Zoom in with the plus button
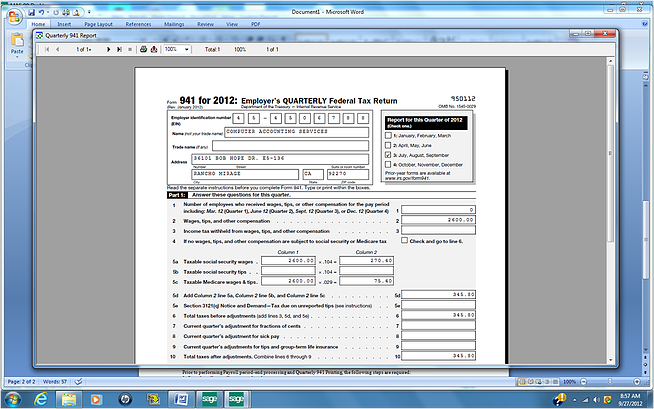Screen dimensions: 654x409 coord(637,381)
